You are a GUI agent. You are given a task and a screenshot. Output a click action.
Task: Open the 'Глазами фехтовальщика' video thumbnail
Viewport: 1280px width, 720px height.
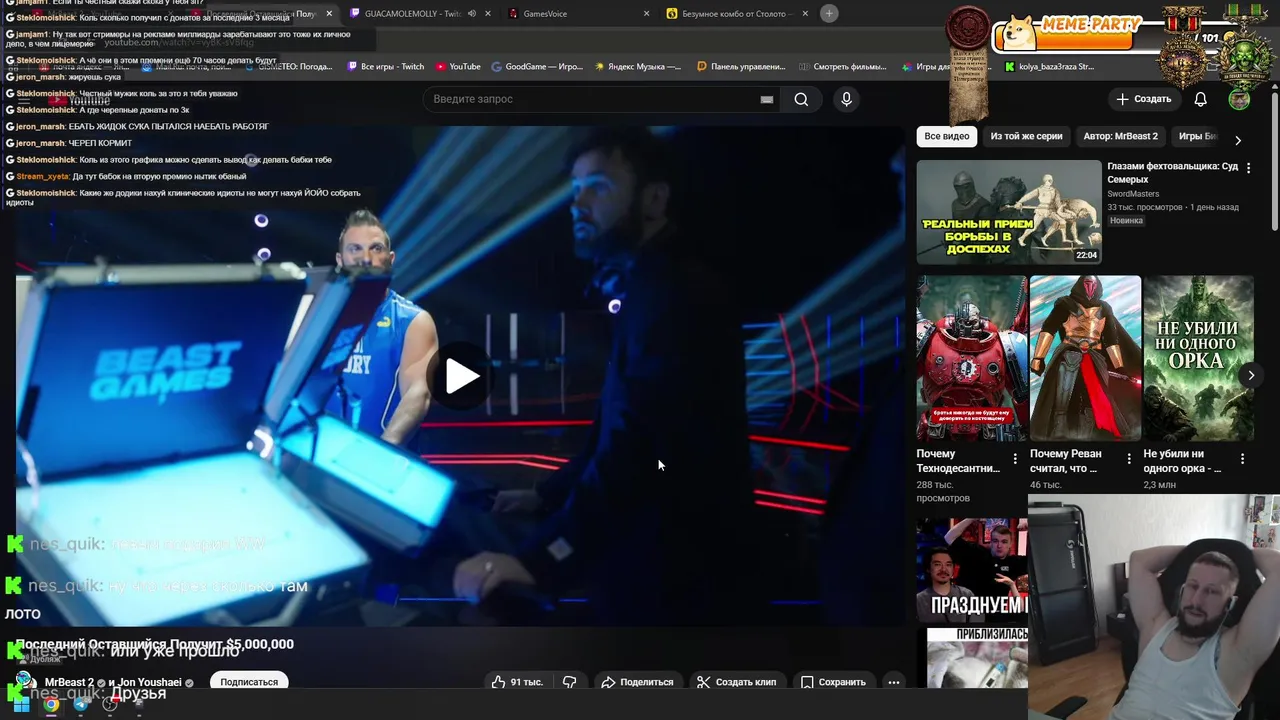[1009, 212]
